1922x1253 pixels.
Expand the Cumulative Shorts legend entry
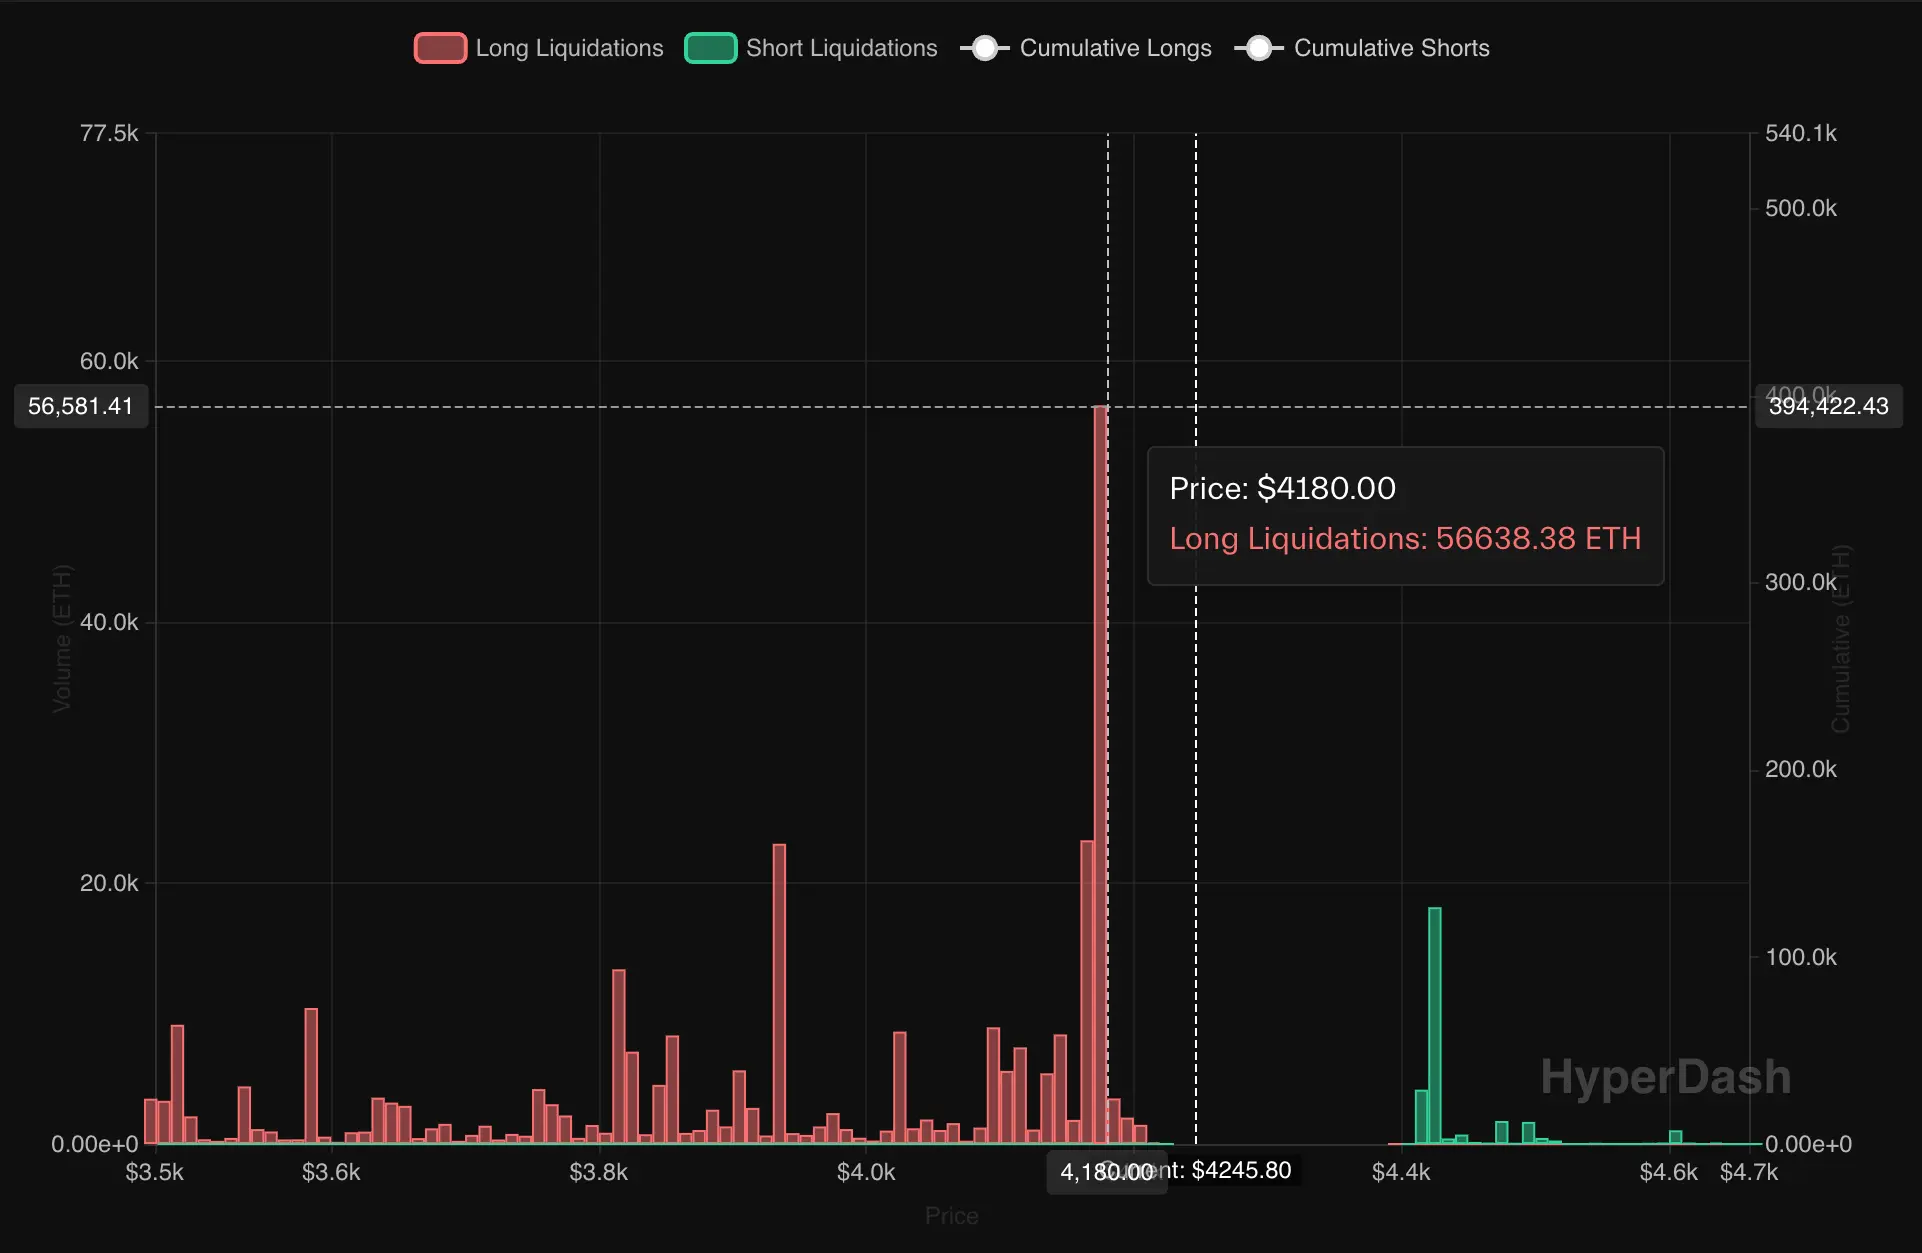(x=1392, y=47)
